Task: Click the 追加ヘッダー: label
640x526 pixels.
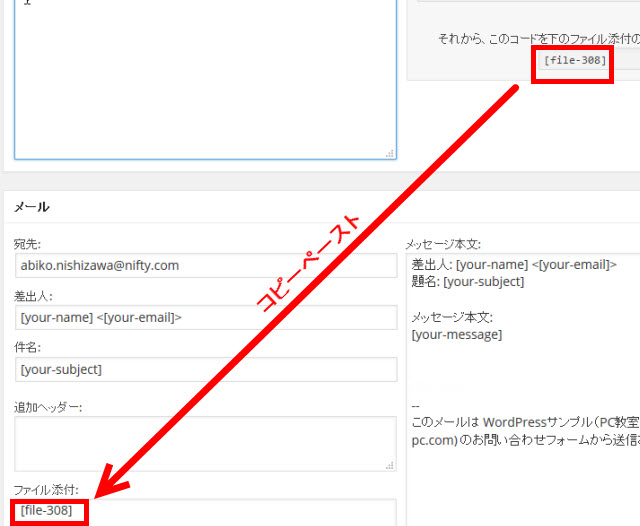Action: [x=48, y=407]
